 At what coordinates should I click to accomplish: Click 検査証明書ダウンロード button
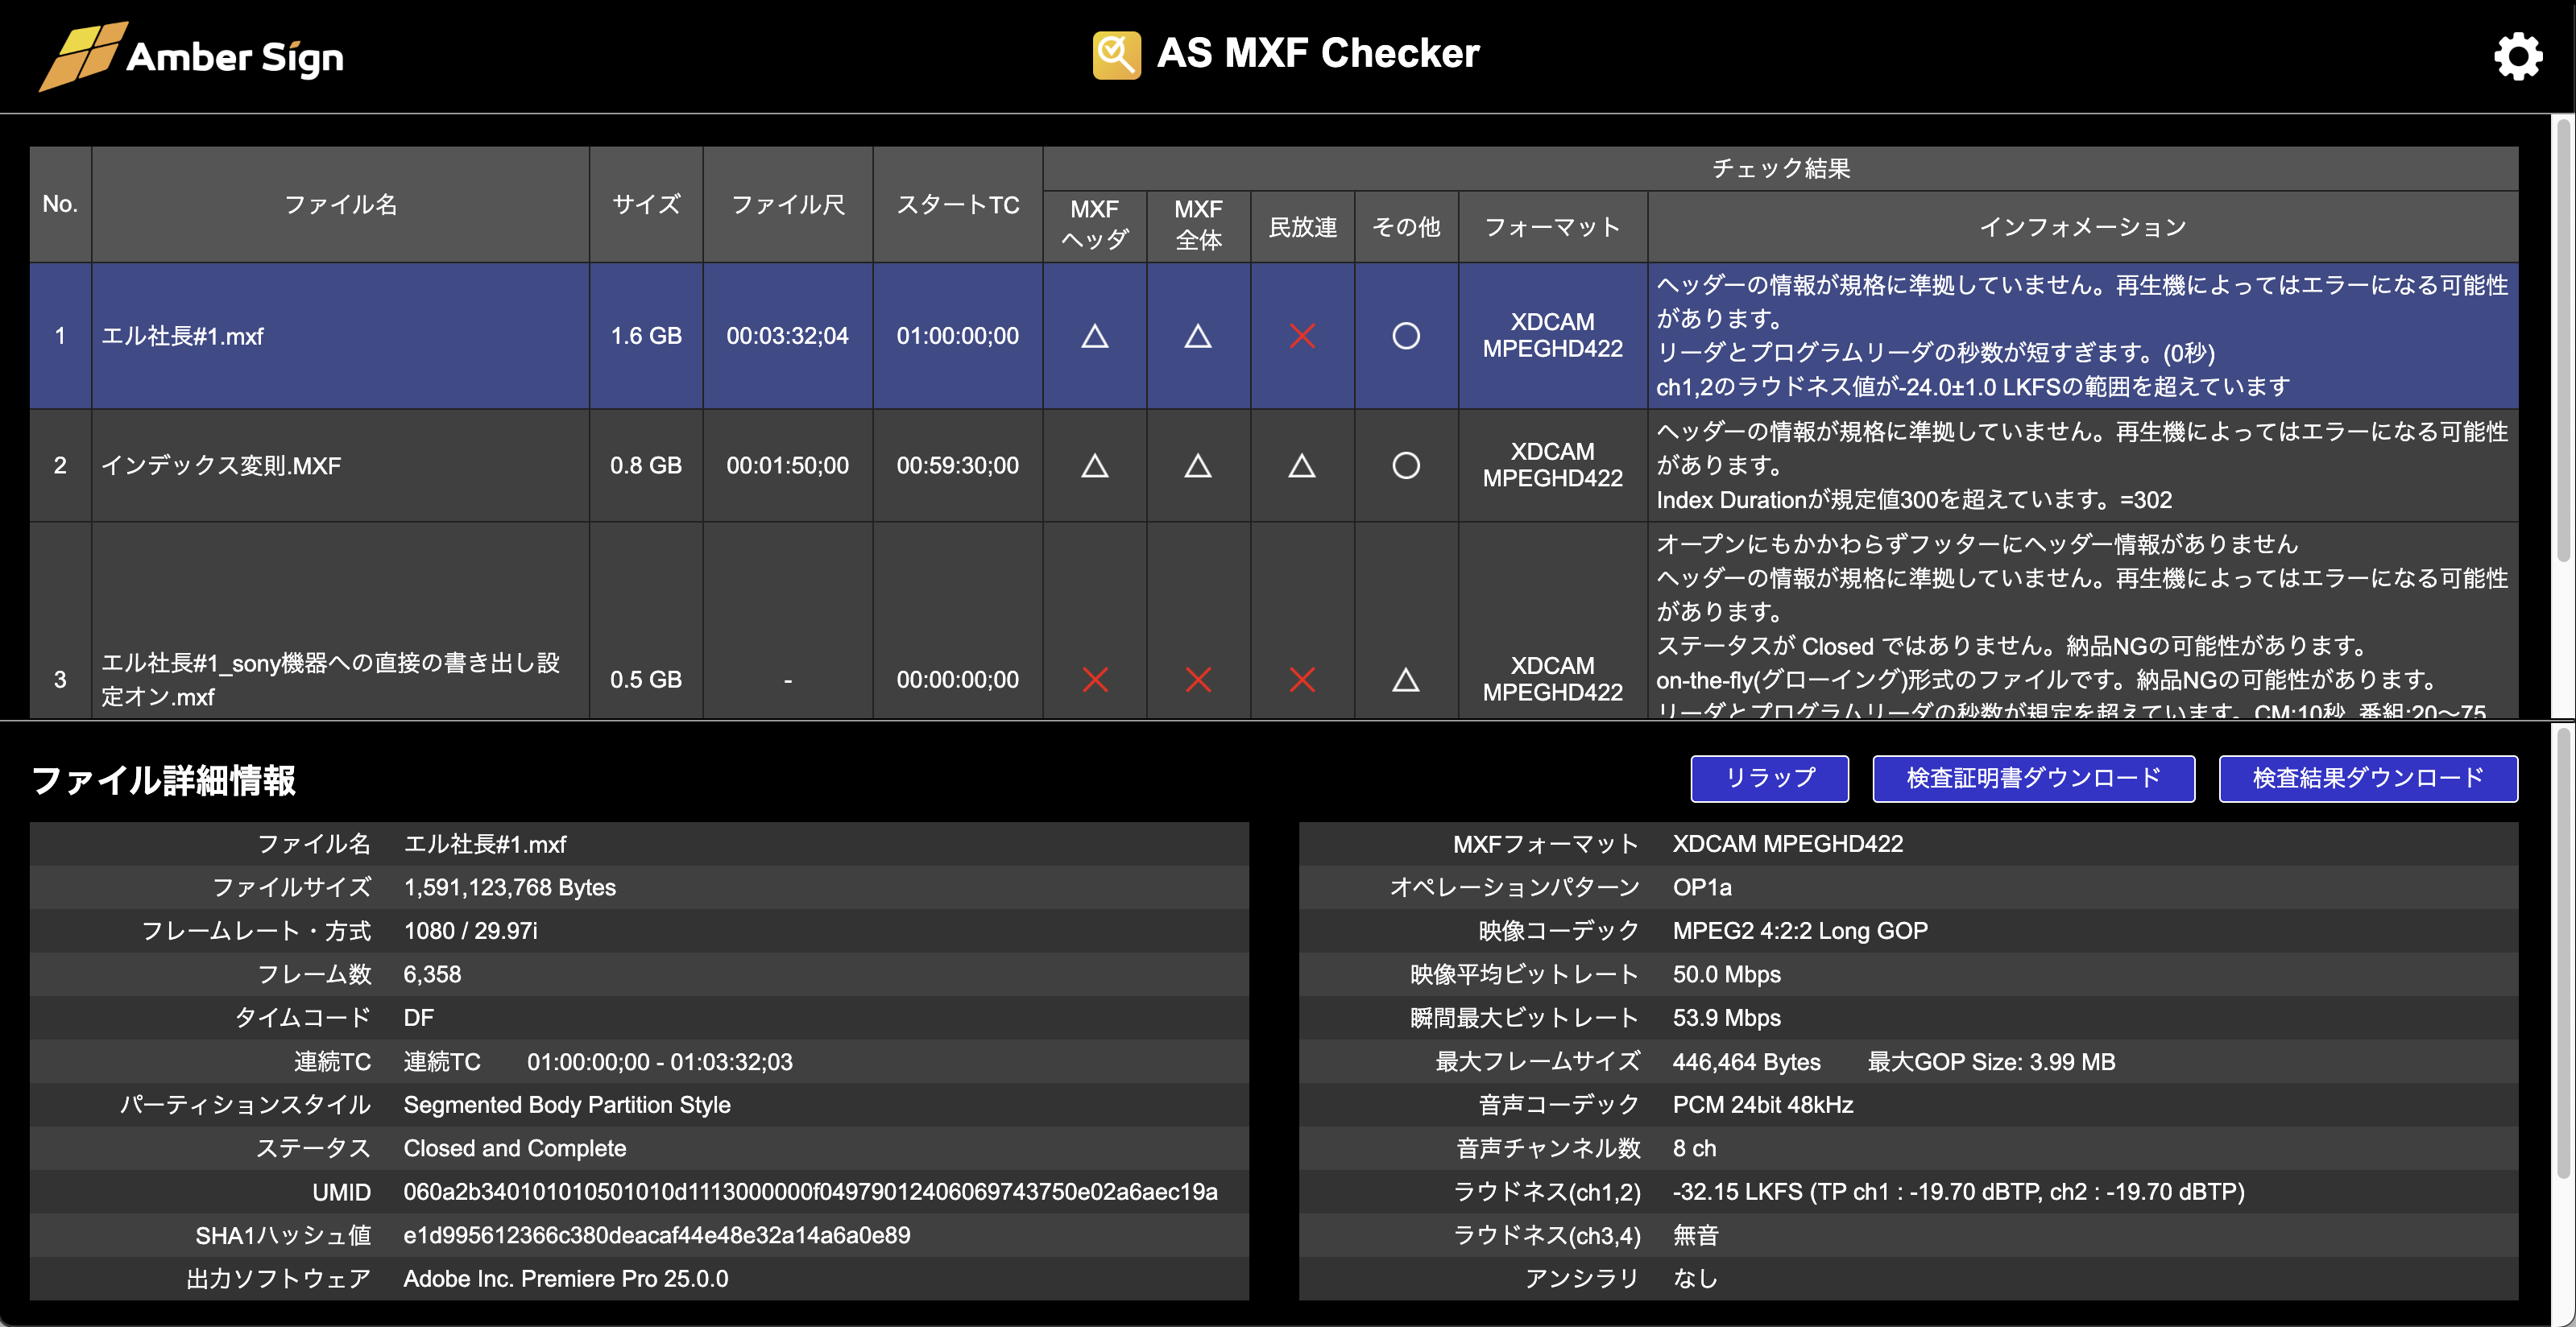2032,778
